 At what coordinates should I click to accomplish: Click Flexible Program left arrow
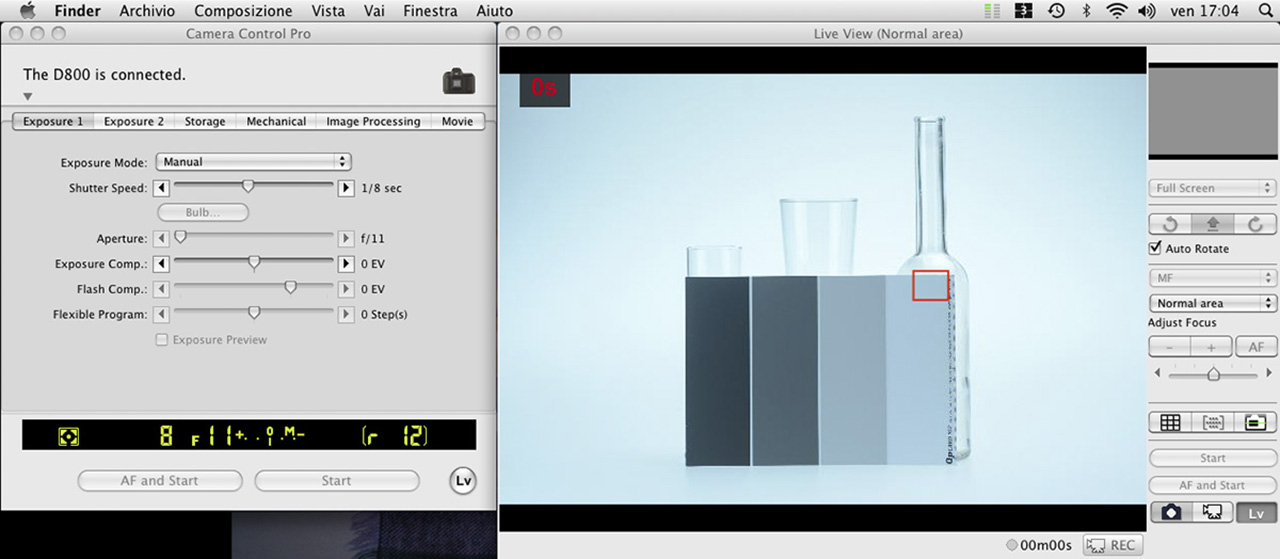pos(163,314)
